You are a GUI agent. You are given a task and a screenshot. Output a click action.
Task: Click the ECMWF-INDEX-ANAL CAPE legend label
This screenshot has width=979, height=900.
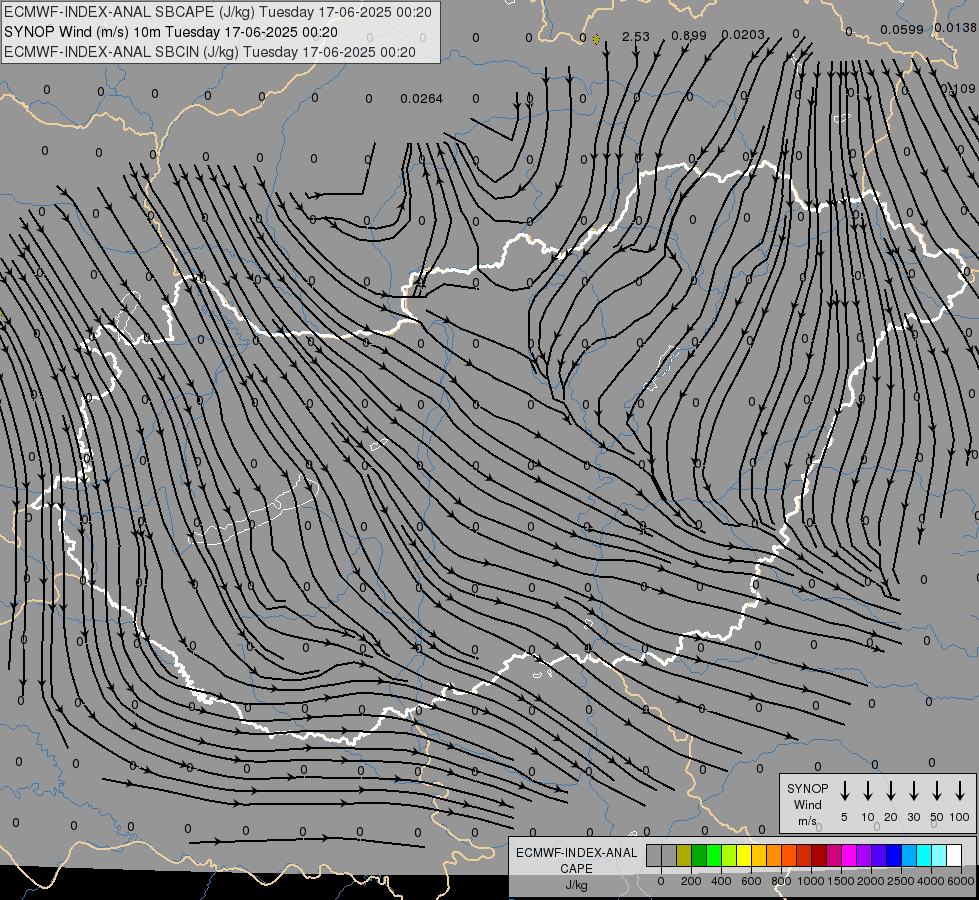click(x=576, y=861)
